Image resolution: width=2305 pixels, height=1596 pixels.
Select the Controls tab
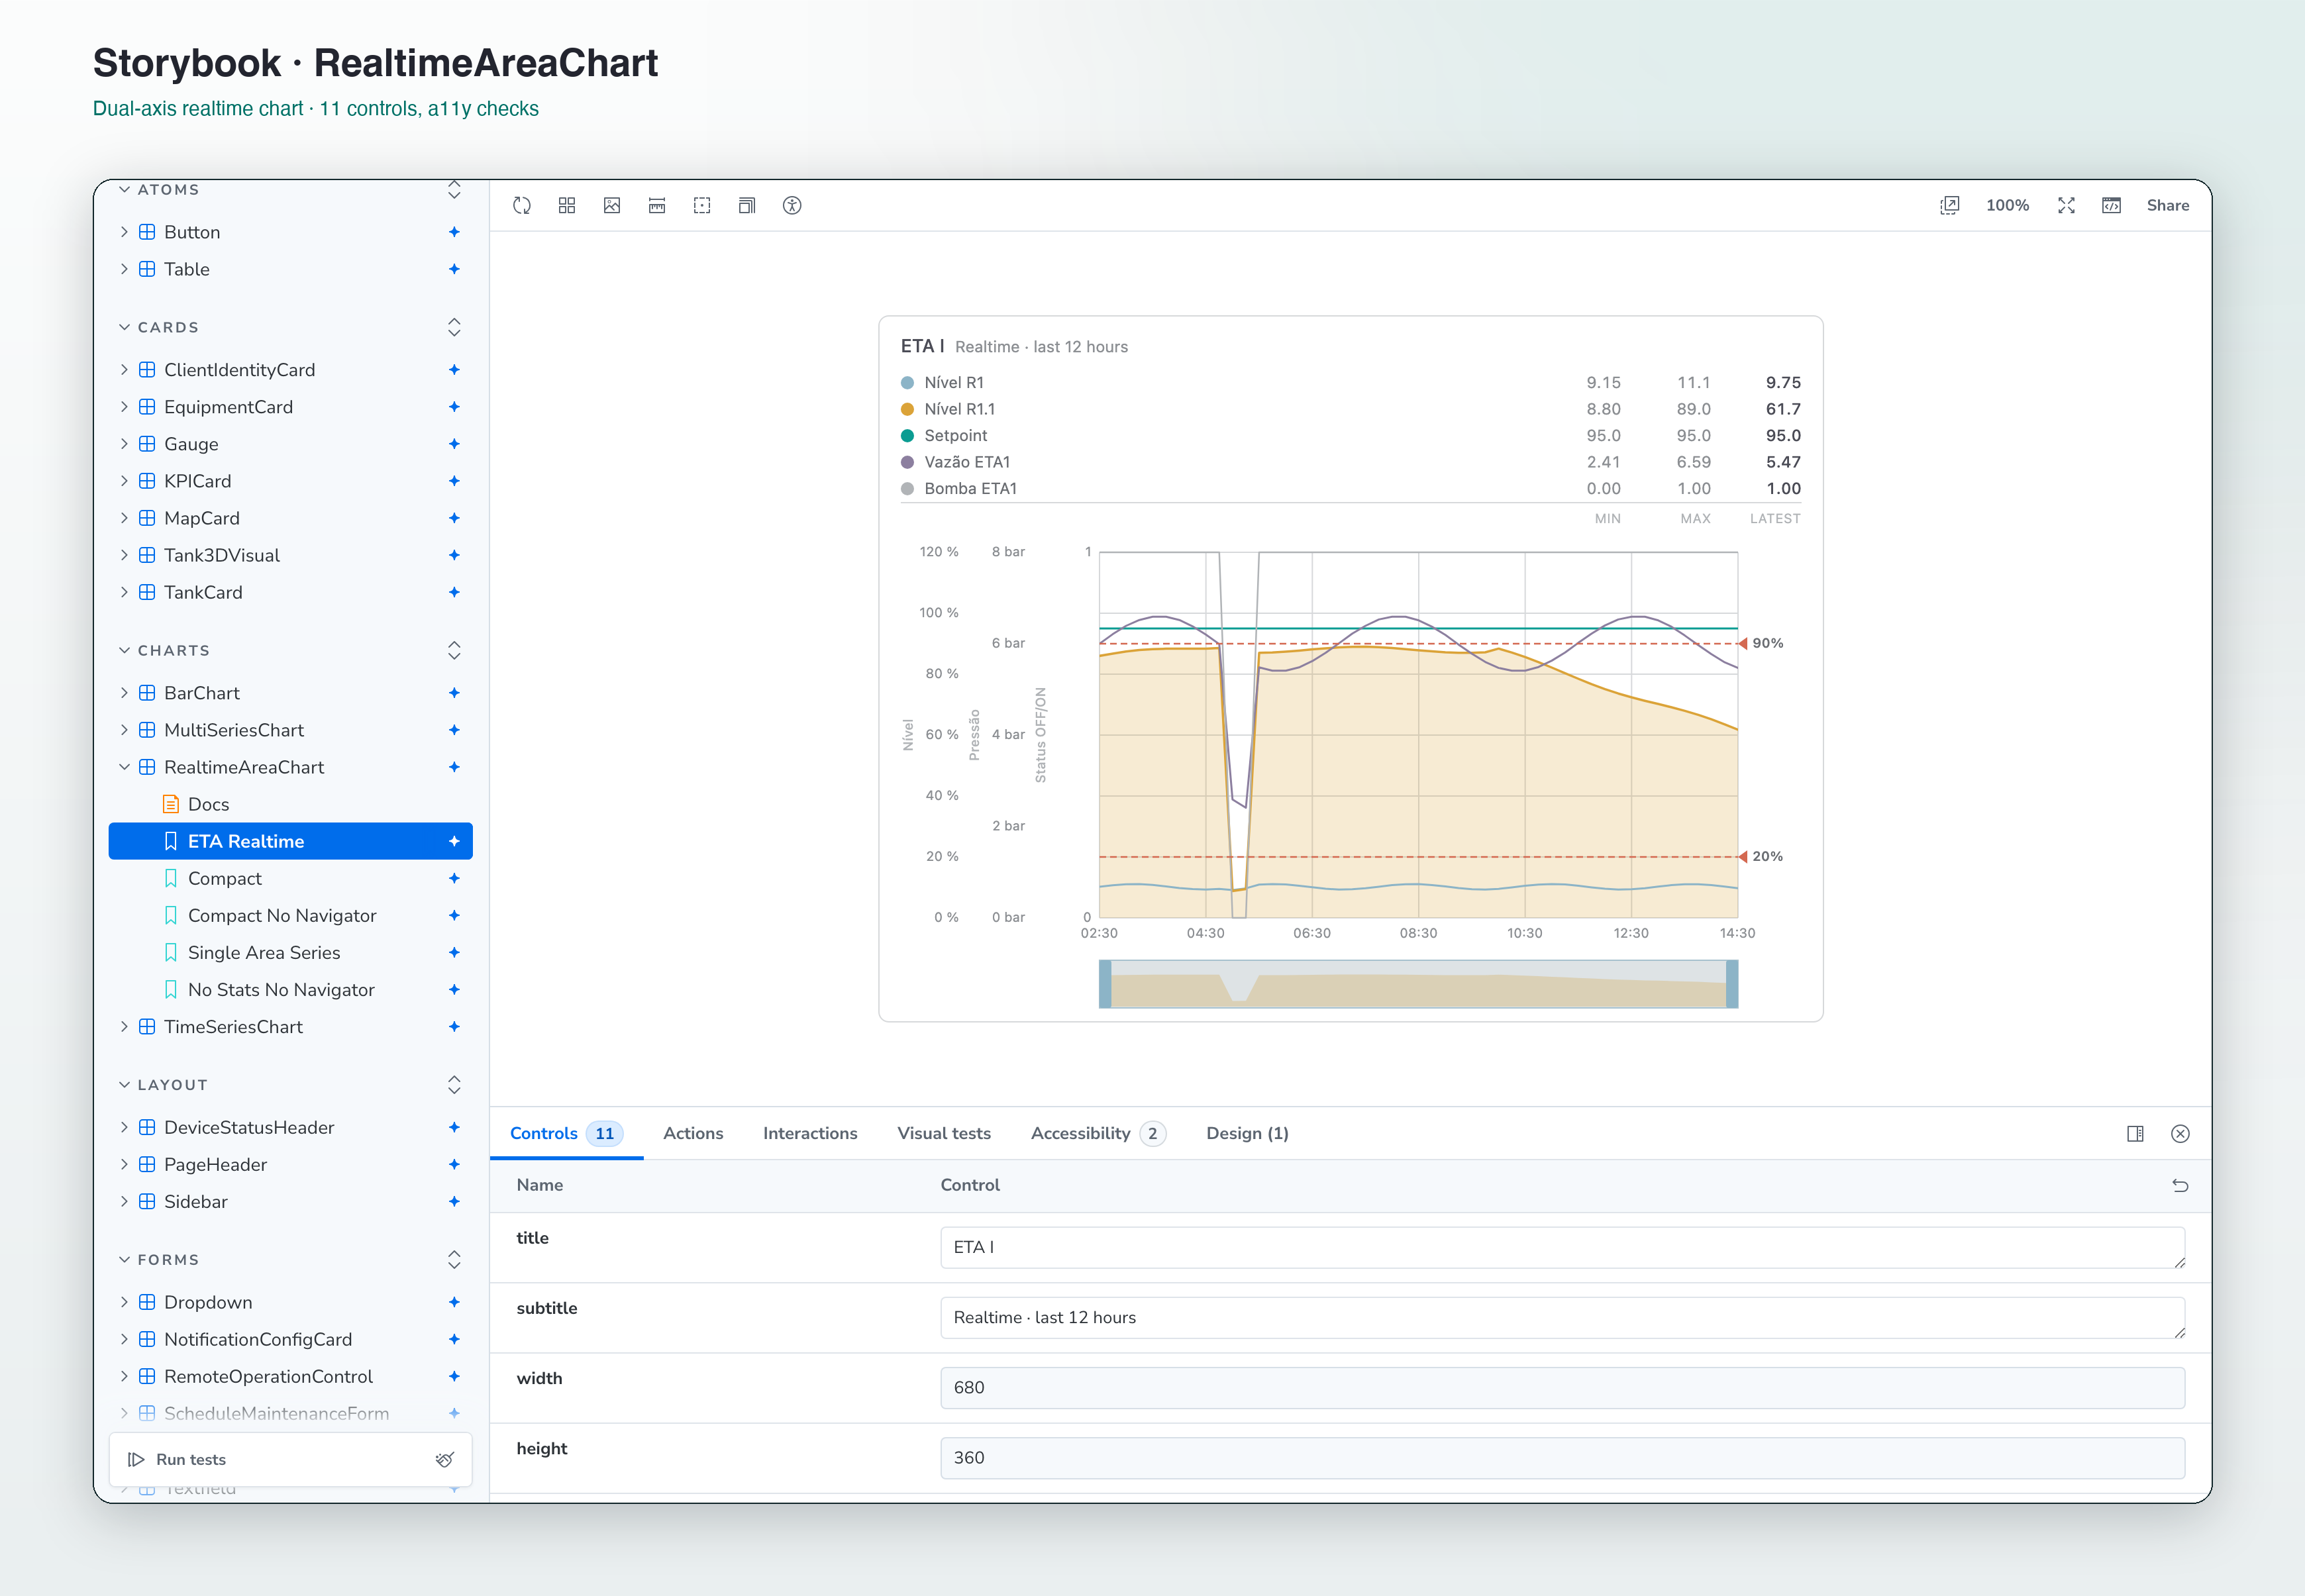click(x=566, y=1133)
